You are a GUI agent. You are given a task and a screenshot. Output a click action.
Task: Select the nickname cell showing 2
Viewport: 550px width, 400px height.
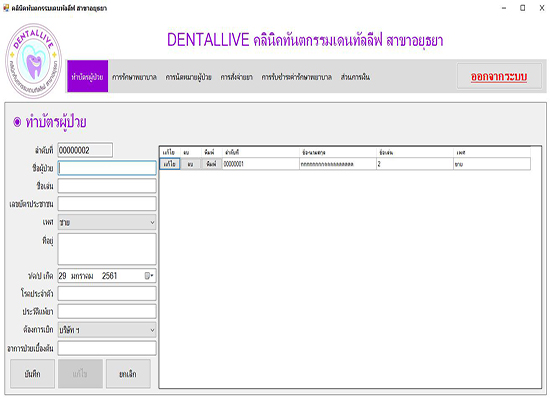[x=415, y=164]
